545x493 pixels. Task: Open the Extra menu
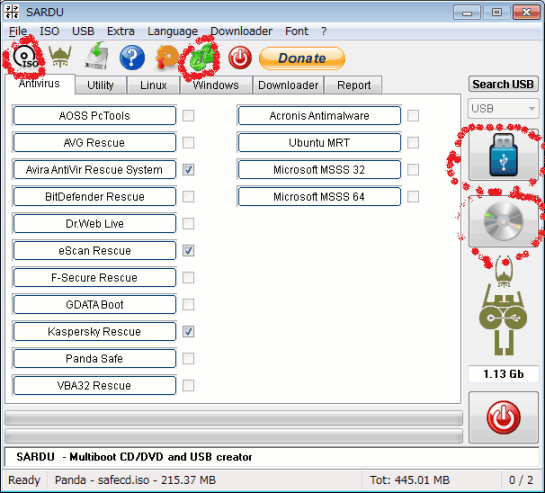(x=121, y=31)
